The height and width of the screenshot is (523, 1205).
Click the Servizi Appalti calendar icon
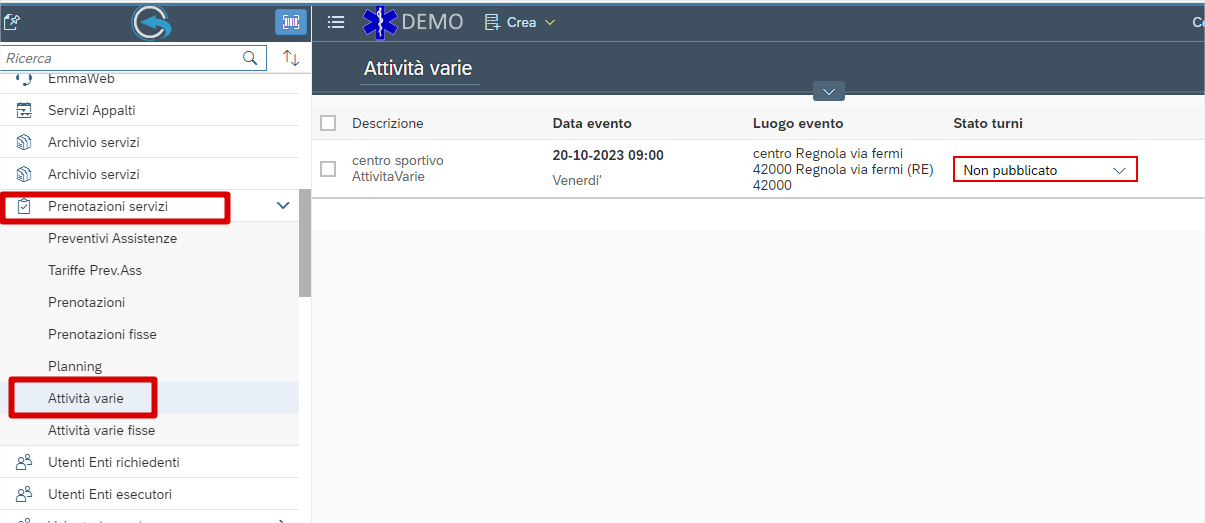click(x=25, y=110)
